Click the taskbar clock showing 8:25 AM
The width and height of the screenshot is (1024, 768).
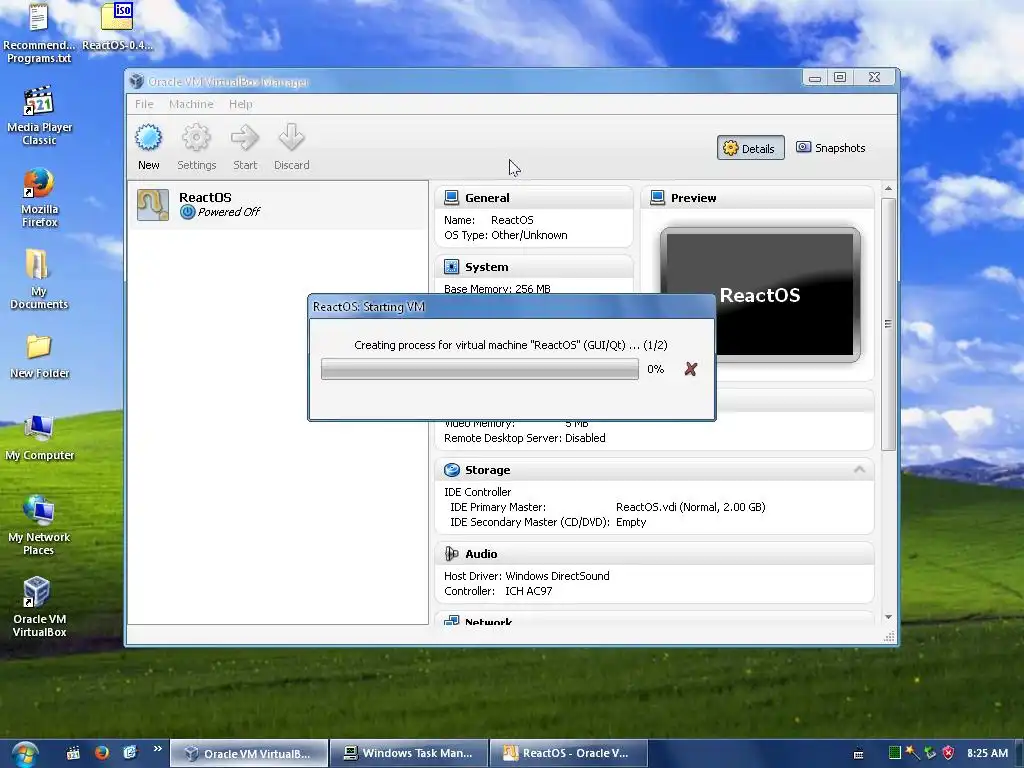[x=987, y=753]
